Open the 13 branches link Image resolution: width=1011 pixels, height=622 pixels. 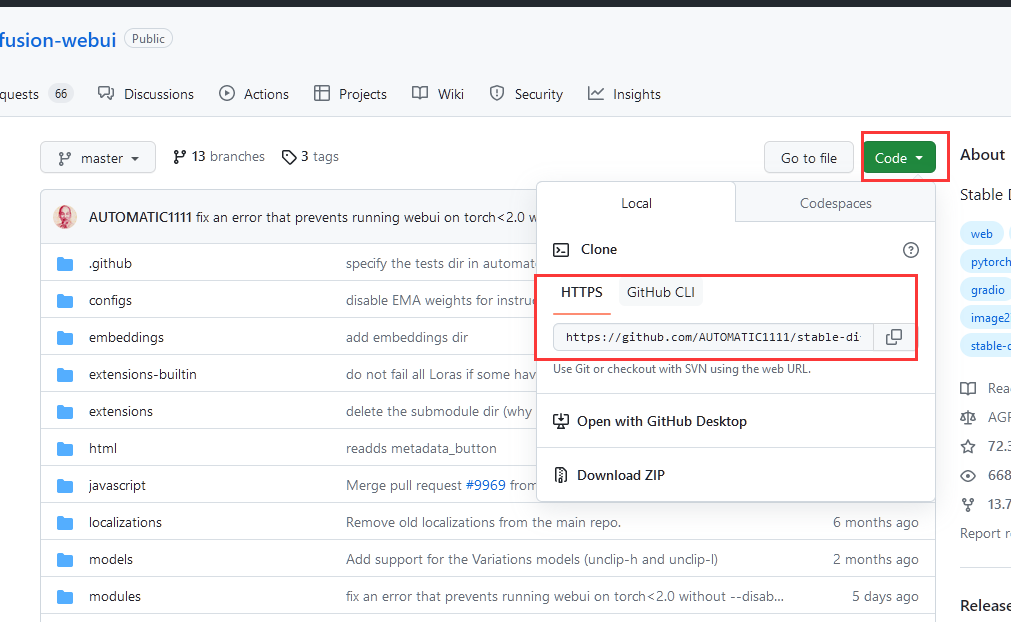pos(219,157)
